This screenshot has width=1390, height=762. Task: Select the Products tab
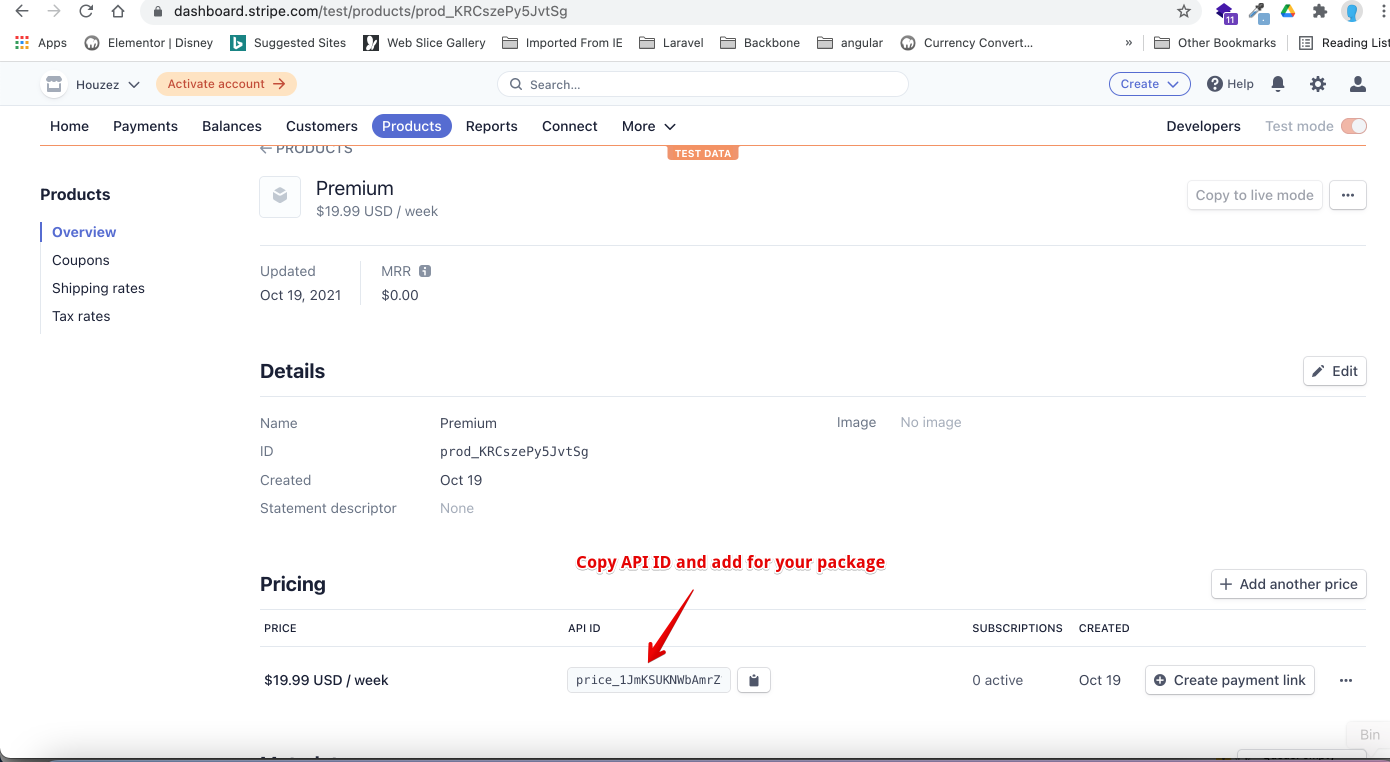click(412, 126)
